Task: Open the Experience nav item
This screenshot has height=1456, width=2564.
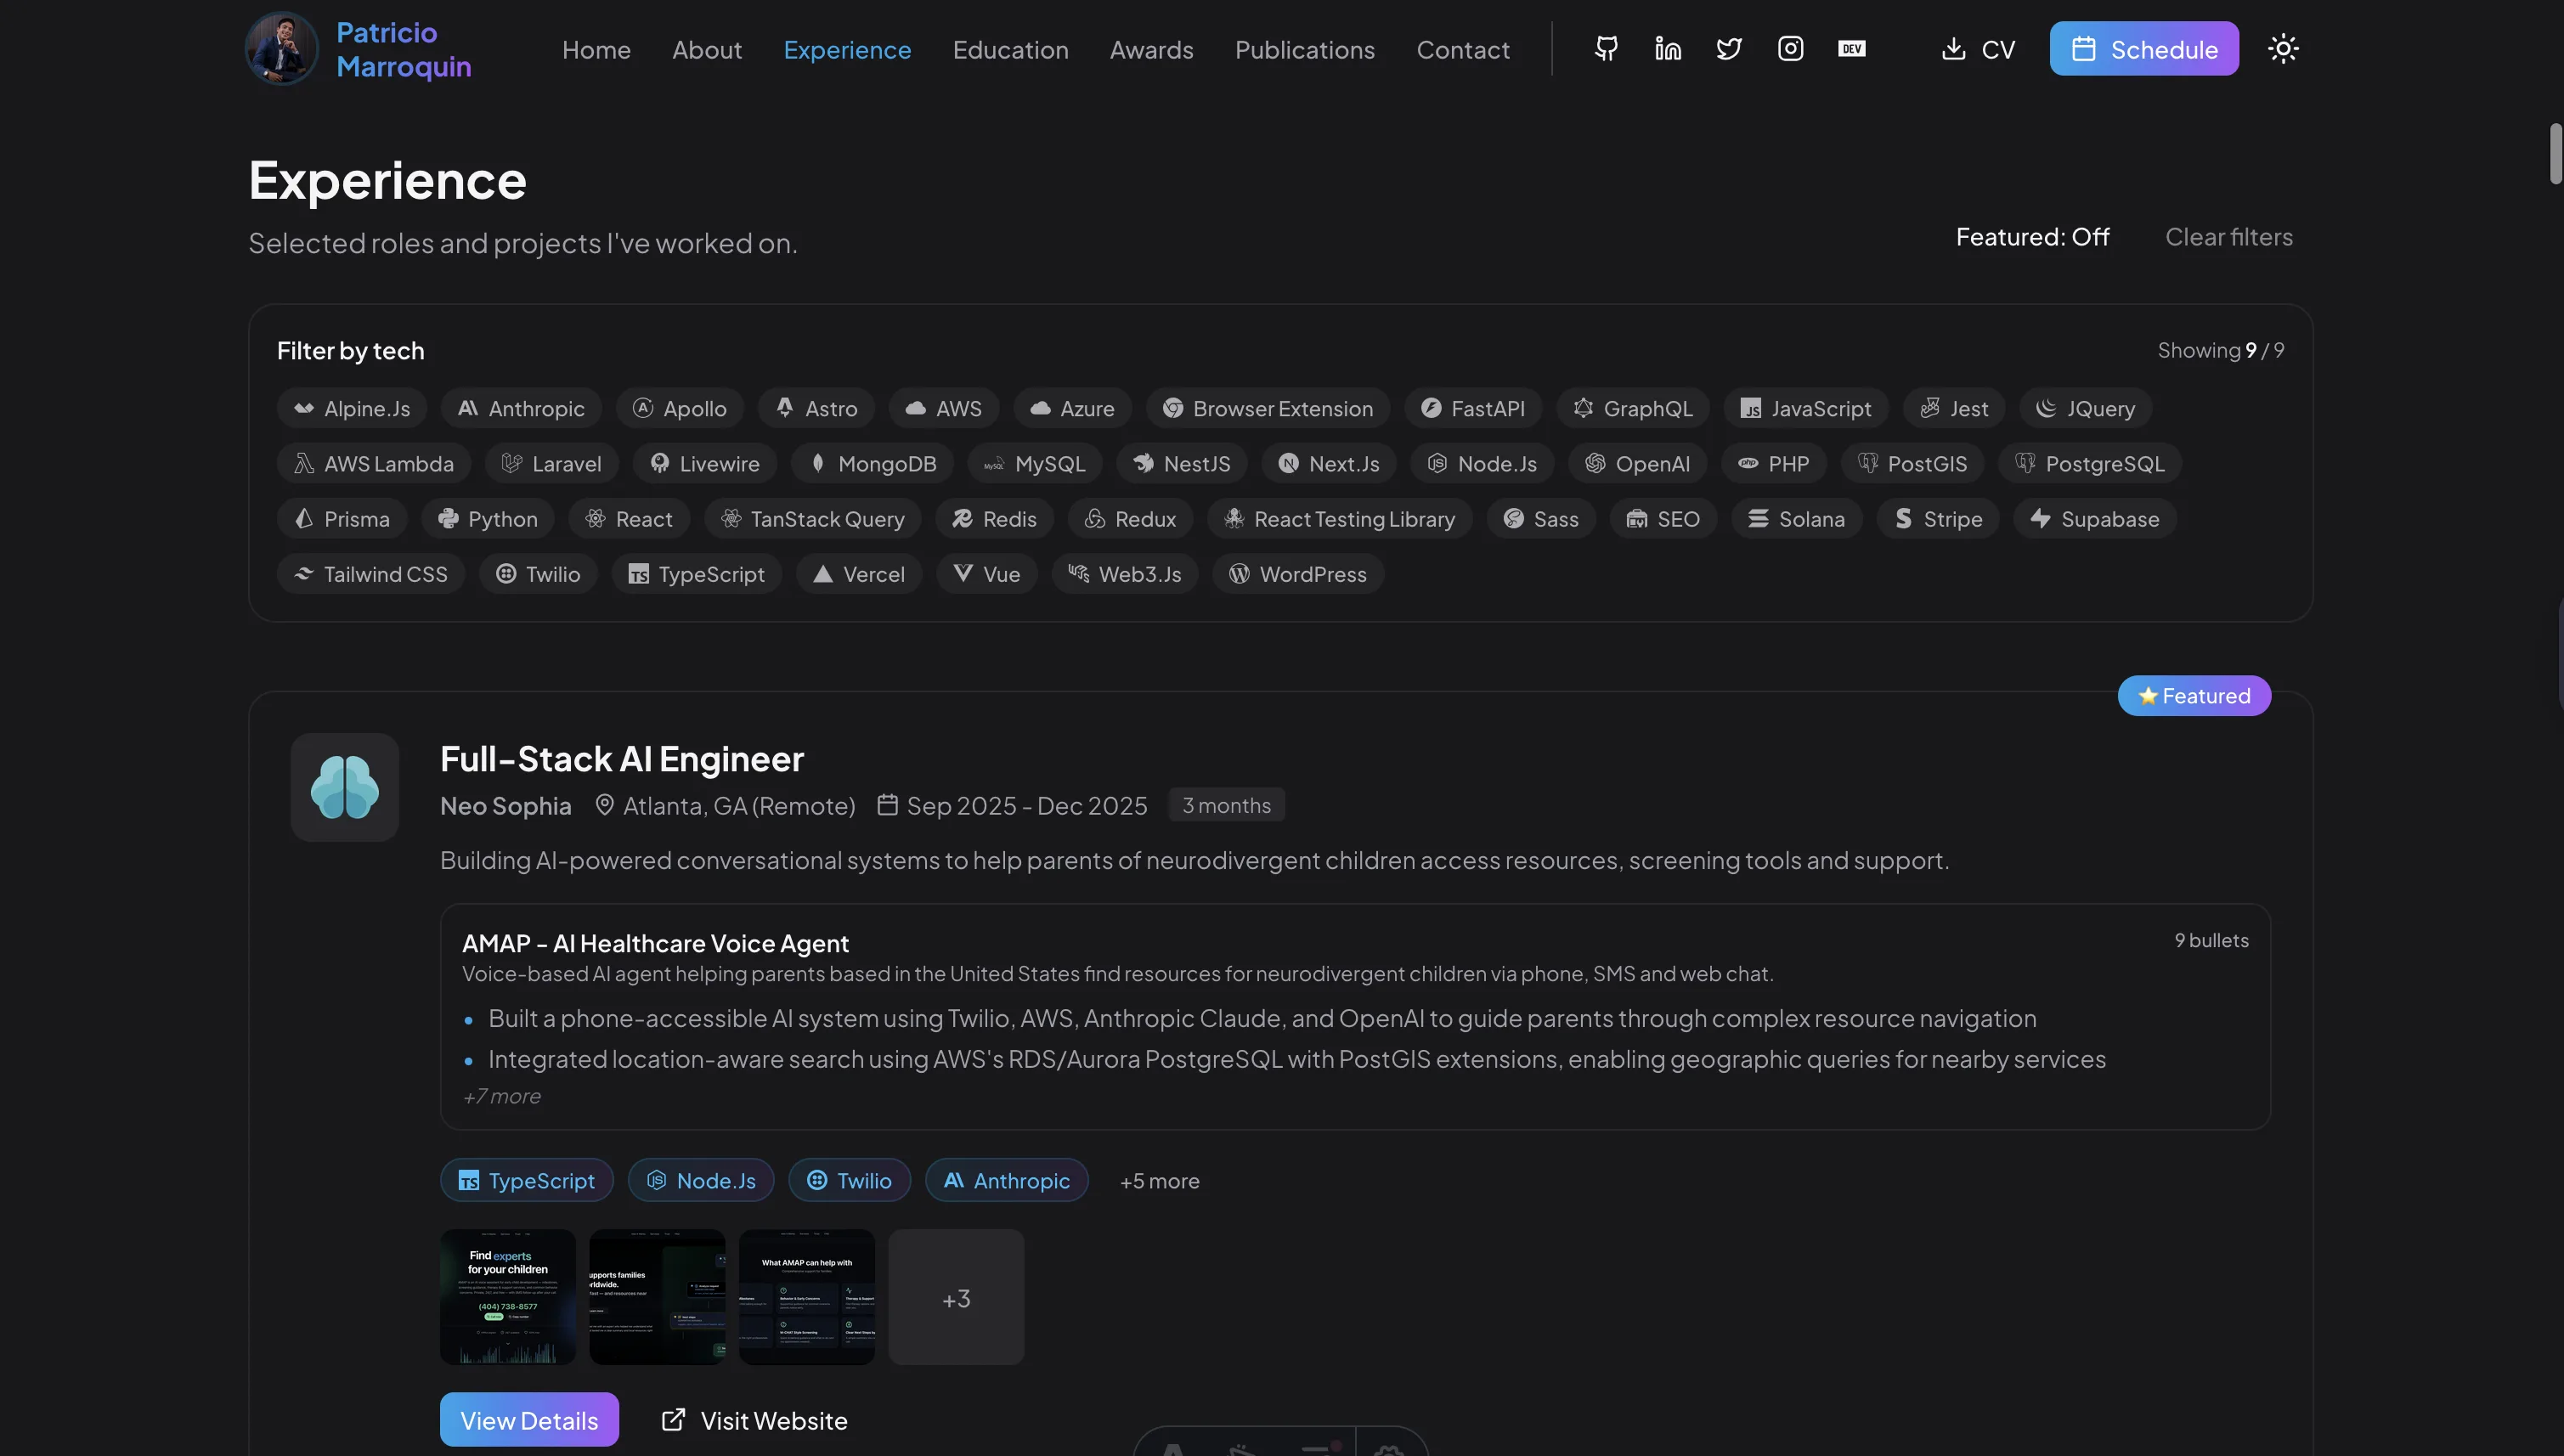Action: [847, 49]
